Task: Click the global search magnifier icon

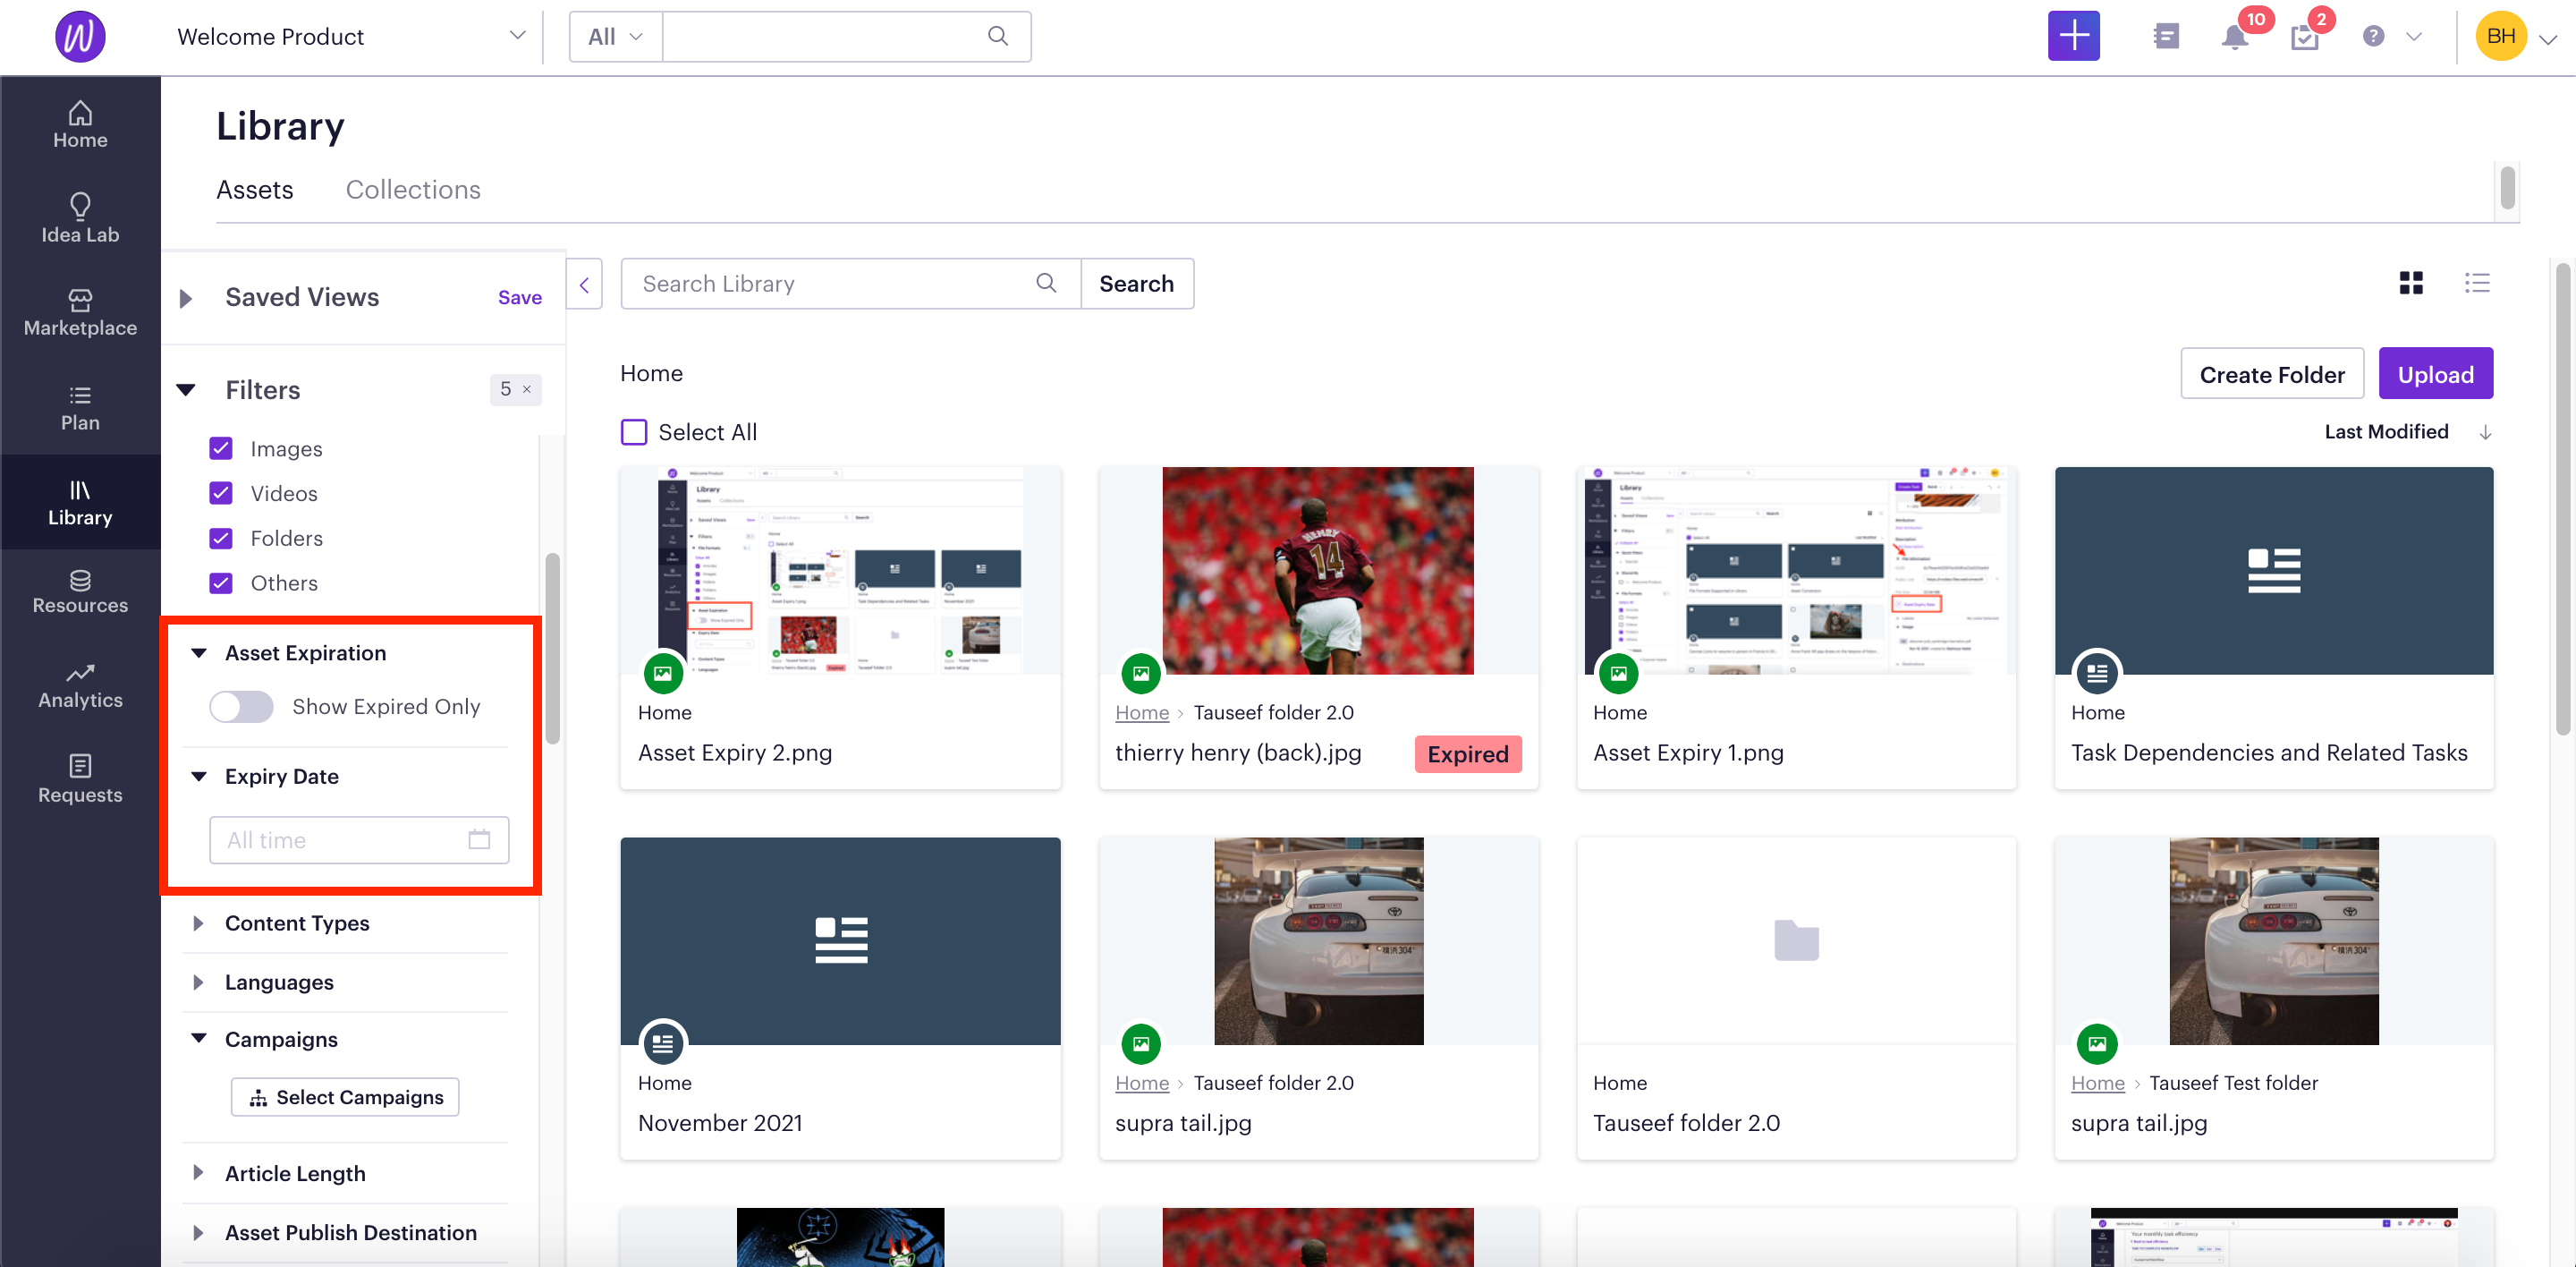Action: coord(997,36)
